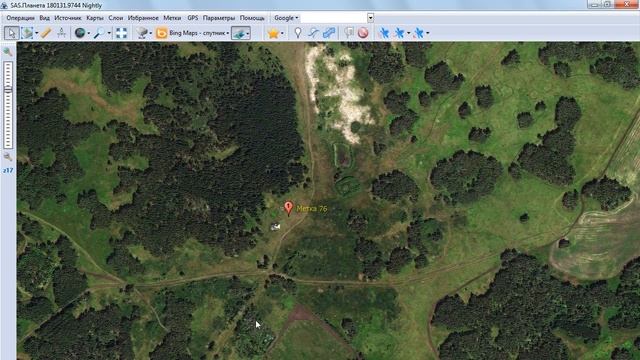Open the magnifier dropdown arrow
Image resolution: width=640 pixels, height=360 pixels.
109,33
